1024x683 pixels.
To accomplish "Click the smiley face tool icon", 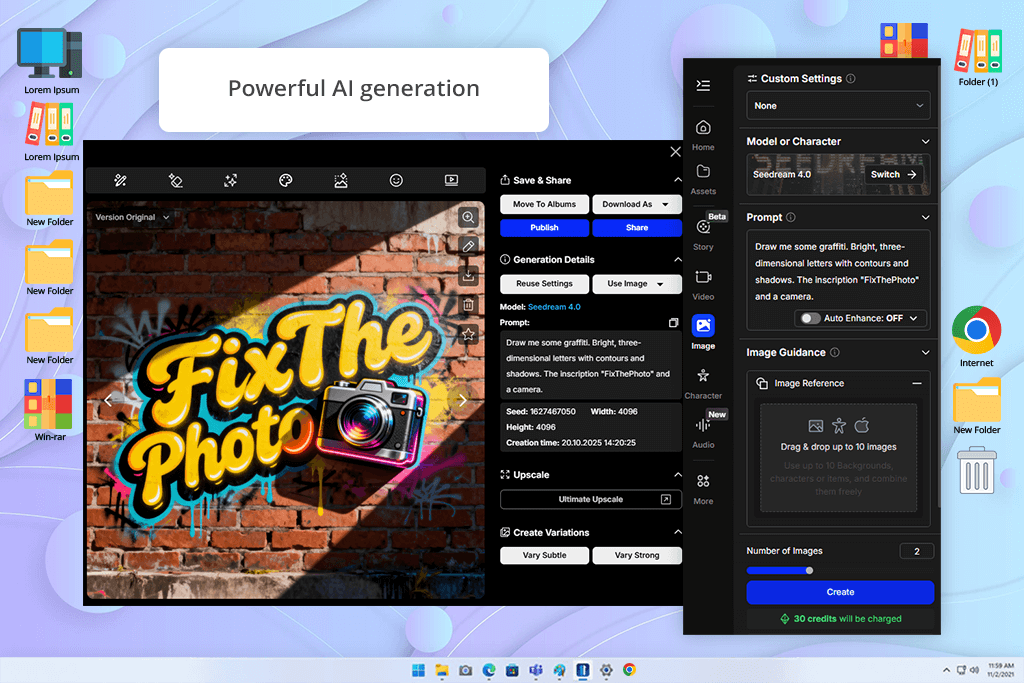I will pyautogui.click(x=396, y=180).
